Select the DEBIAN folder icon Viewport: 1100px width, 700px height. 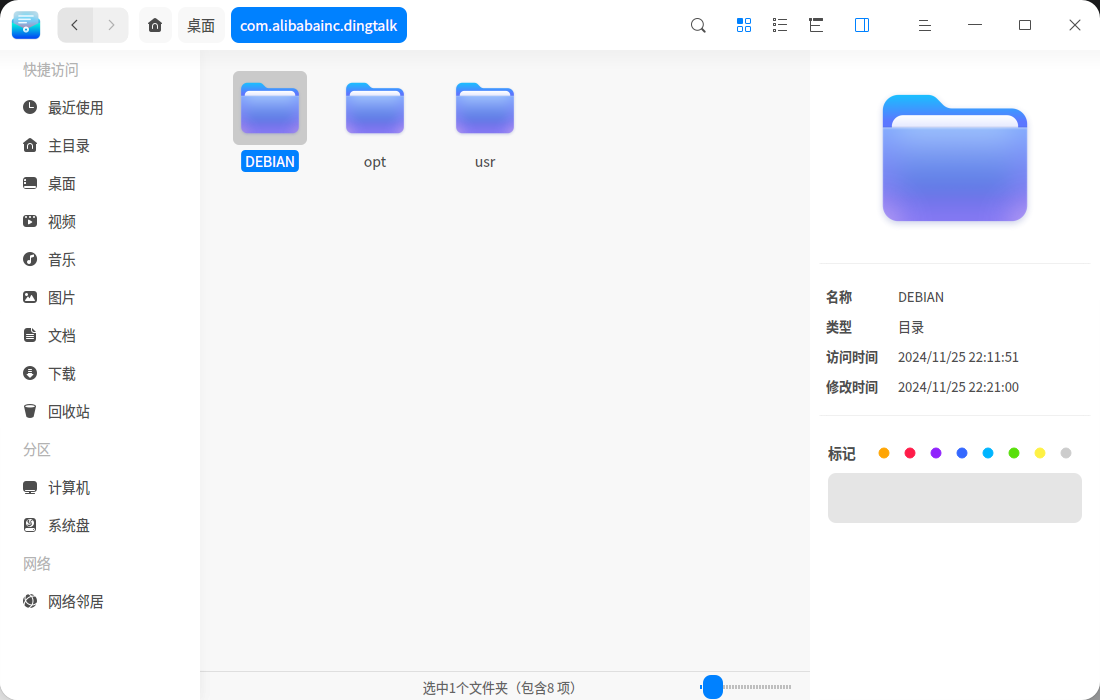click(x=270, y=108)
